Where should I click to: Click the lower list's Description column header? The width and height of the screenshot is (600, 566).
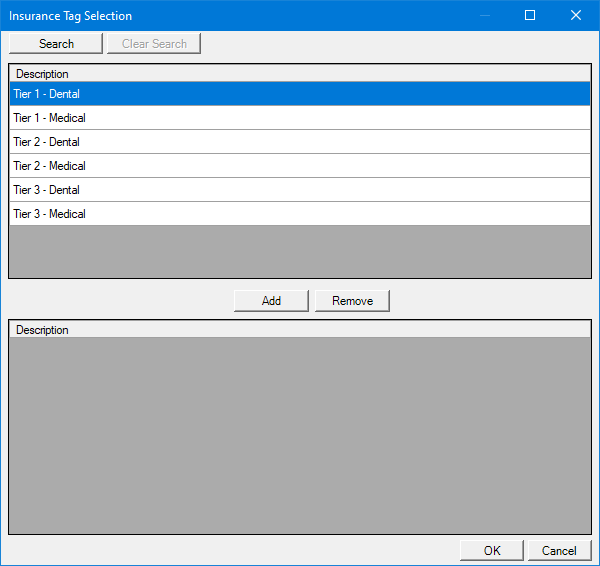tap(42, 330)
